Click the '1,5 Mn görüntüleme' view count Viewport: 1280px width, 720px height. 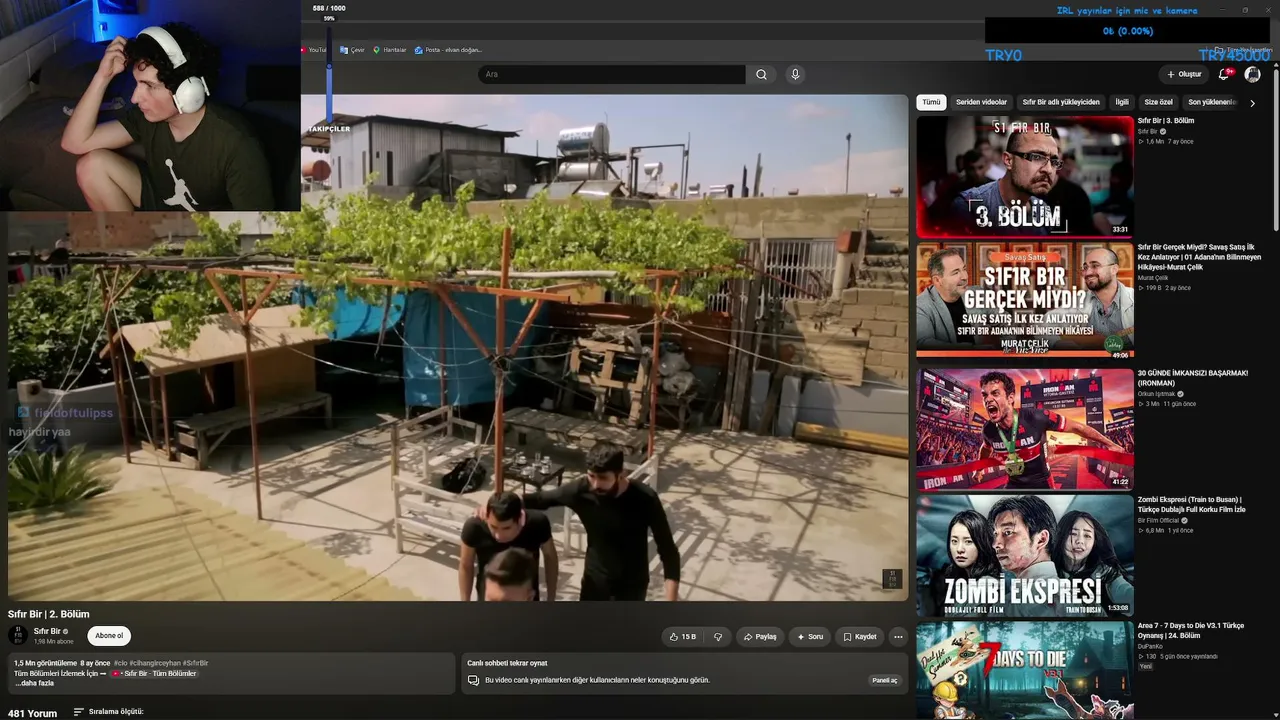click(x=45, y=663)
